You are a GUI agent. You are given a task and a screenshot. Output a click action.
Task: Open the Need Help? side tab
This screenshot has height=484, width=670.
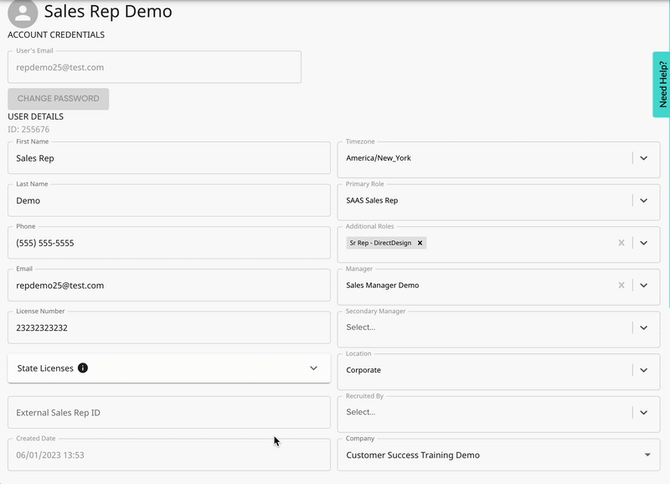click(x=660, y=84)
